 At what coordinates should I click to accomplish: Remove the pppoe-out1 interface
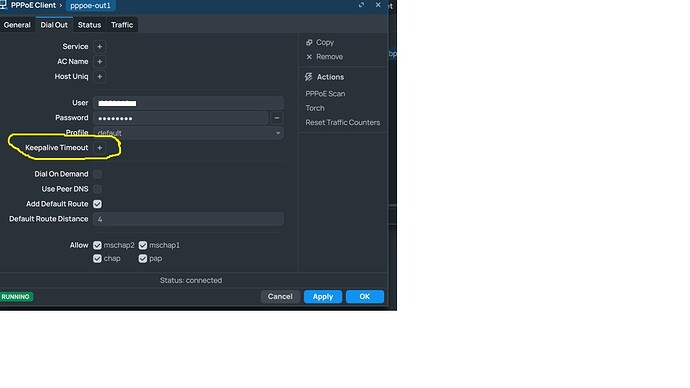click(x=324, y=57)
